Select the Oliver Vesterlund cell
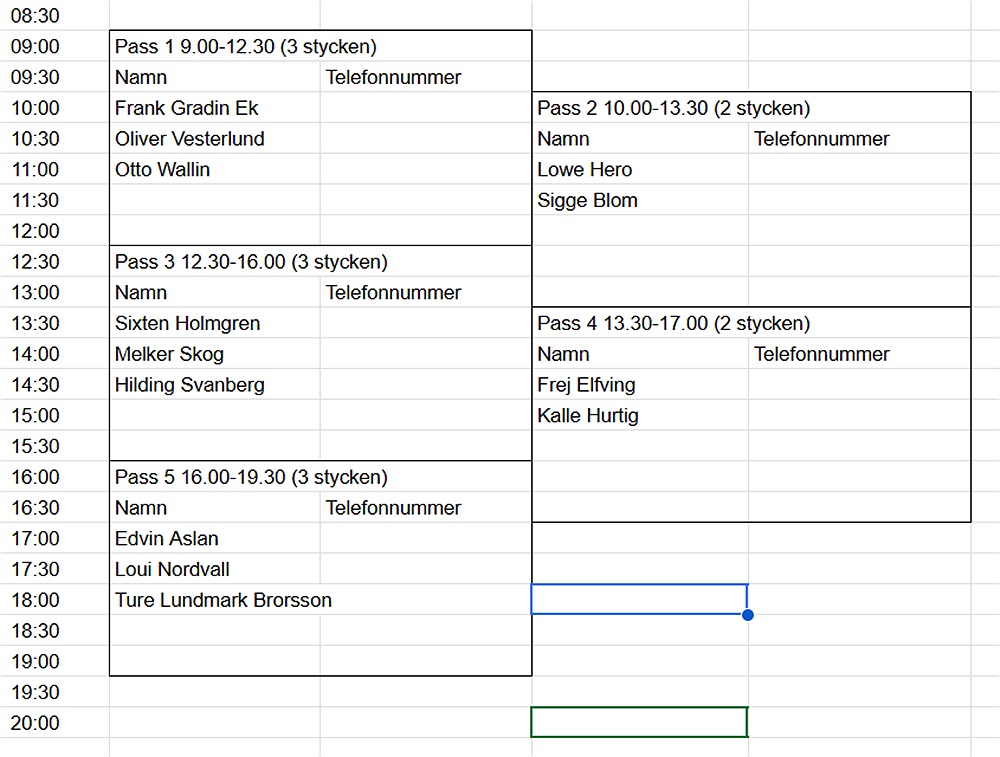Image resolution: width=1000 pixels, height=757 pixels. [190, 139]
